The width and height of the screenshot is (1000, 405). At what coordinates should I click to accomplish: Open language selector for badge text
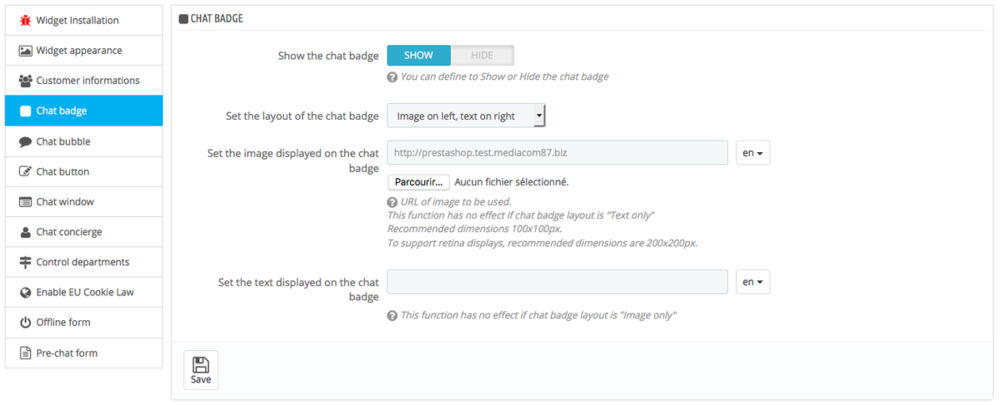tap(753, 282)
